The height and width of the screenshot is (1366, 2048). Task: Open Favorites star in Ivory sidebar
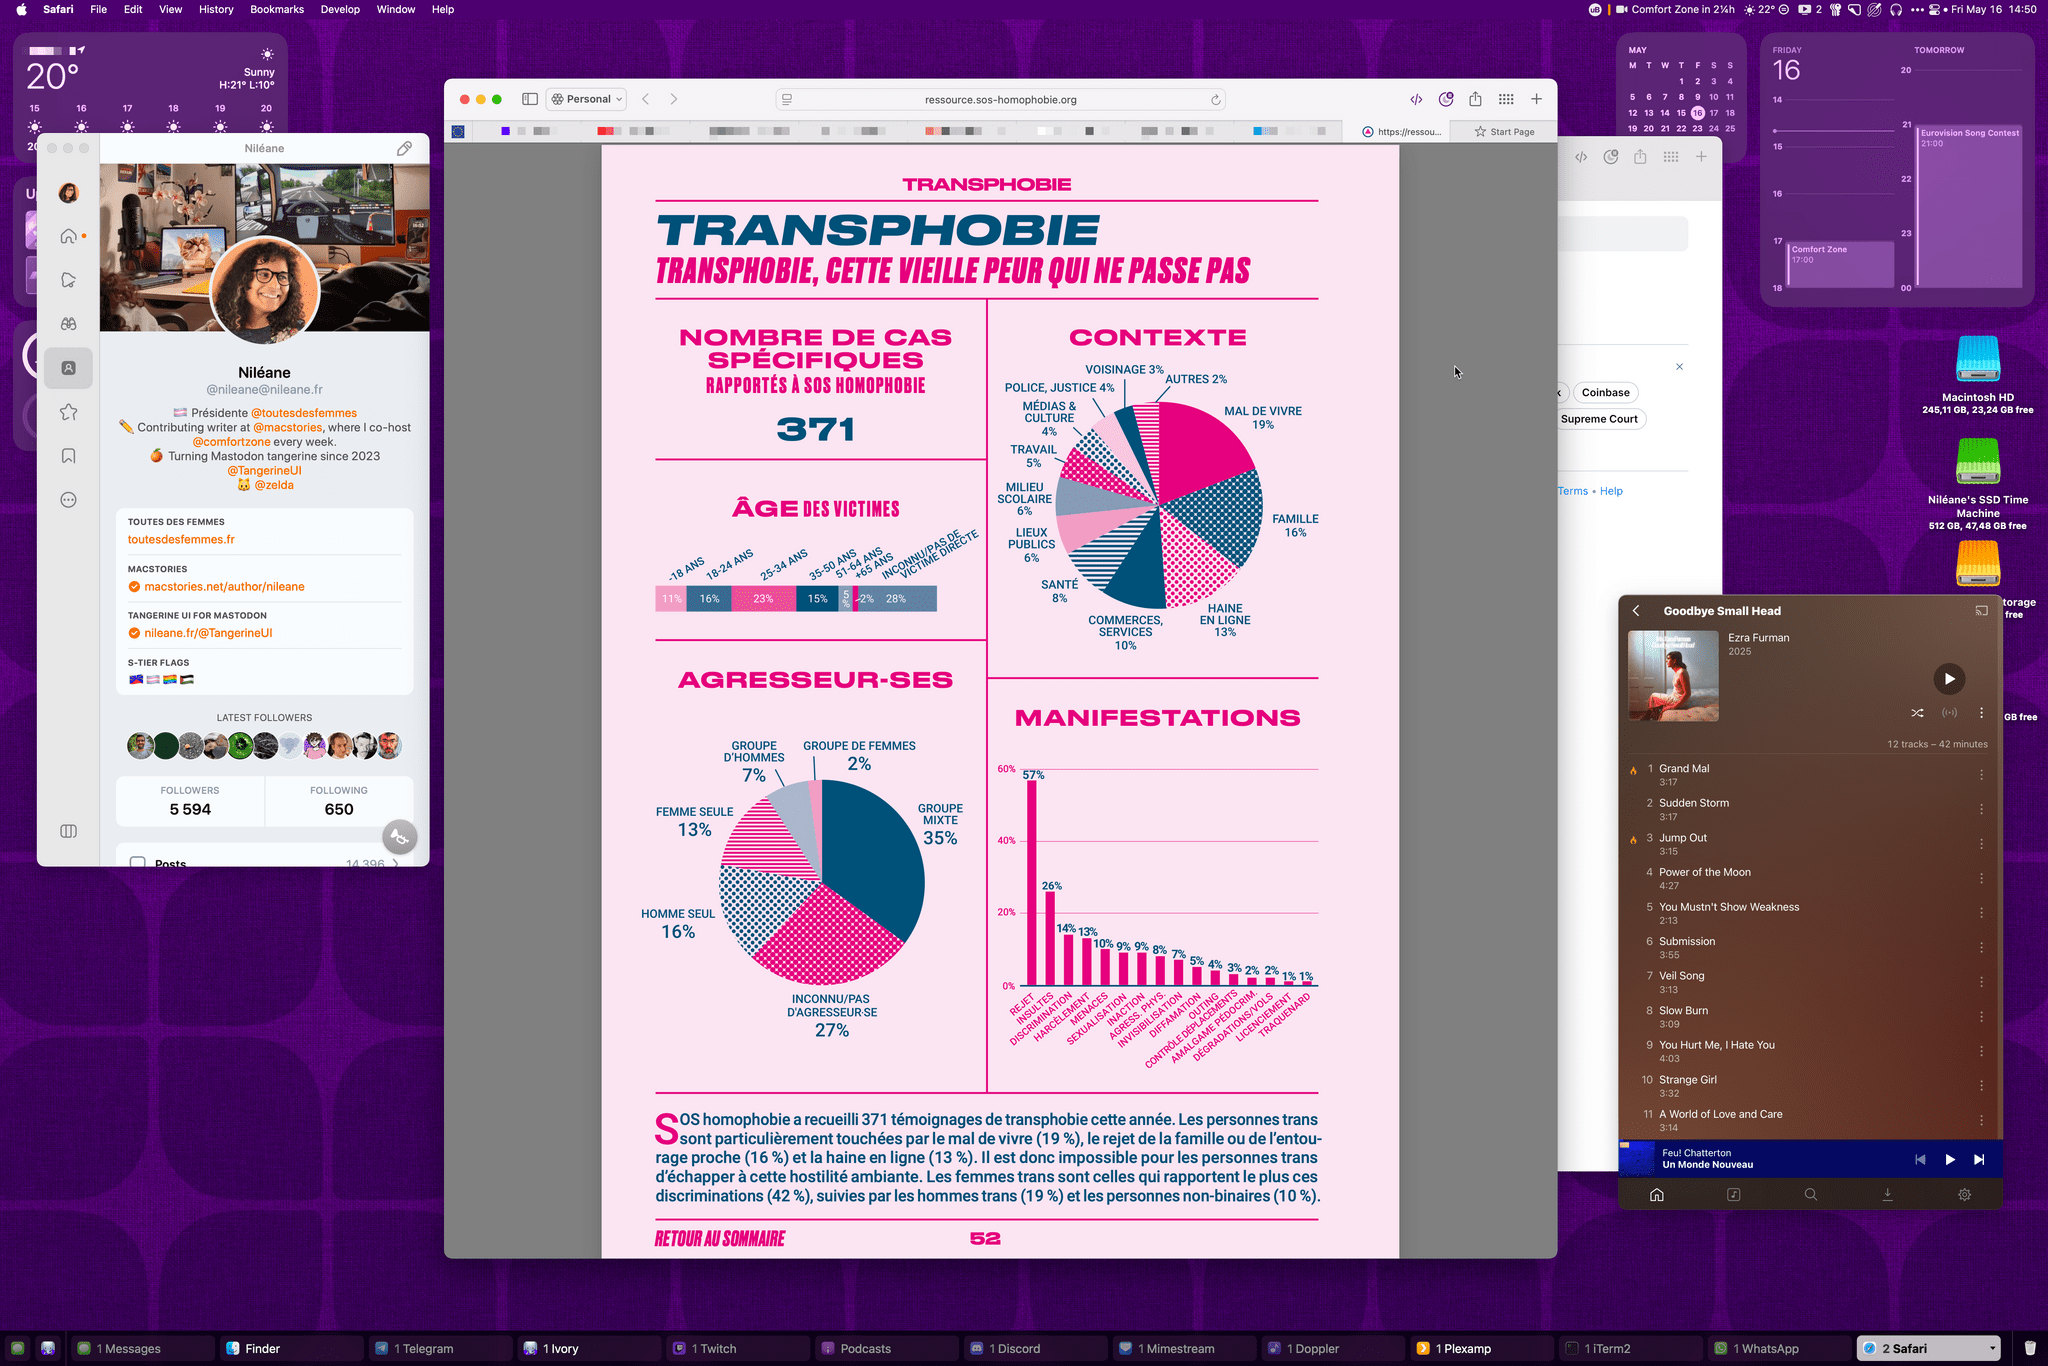(x=68, y=412)
